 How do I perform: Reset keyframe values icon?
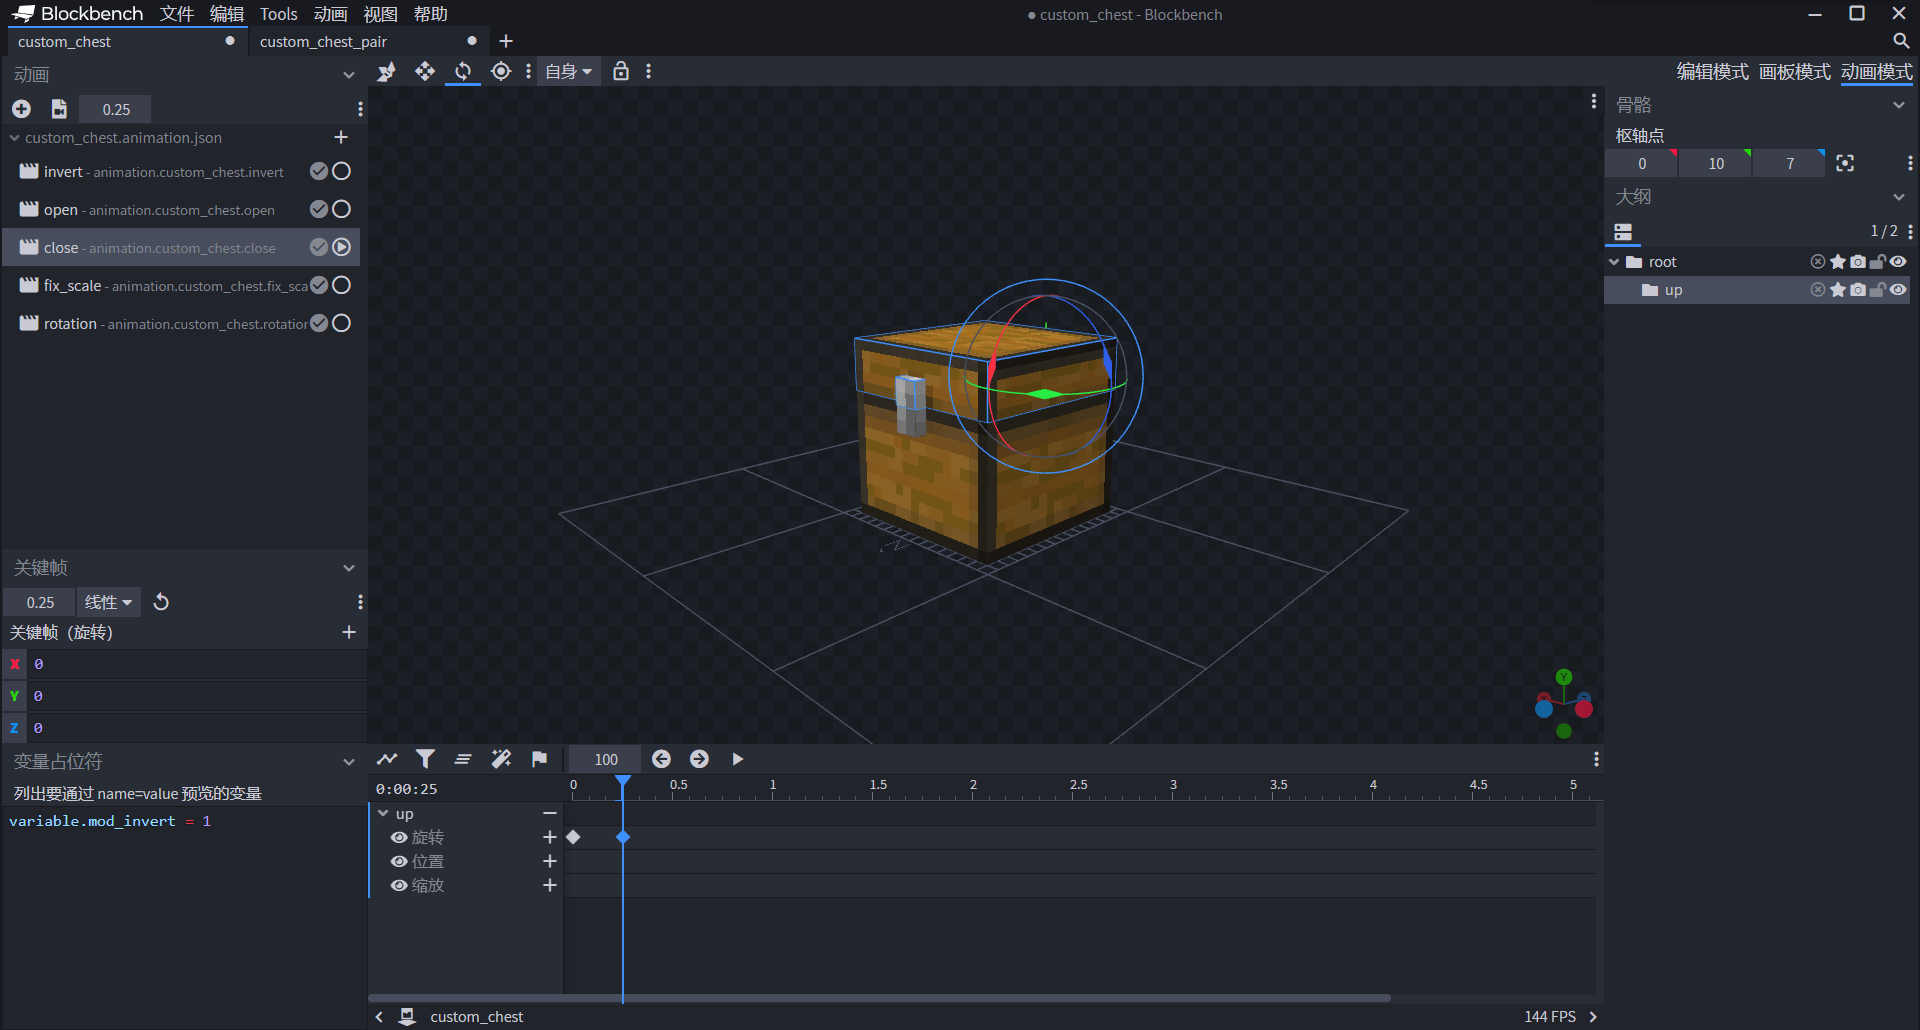(x=161, y=602)
